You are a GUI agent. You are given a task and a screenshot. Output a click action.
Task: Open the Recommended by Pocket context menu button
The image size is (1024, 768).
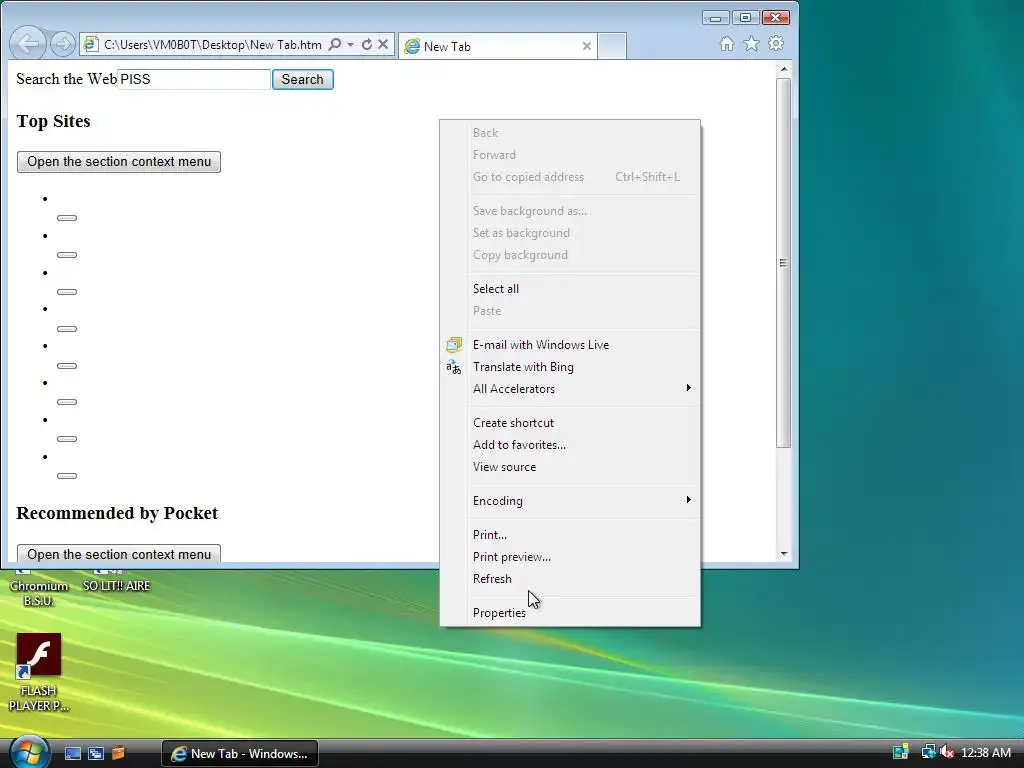tap(119, 553)
